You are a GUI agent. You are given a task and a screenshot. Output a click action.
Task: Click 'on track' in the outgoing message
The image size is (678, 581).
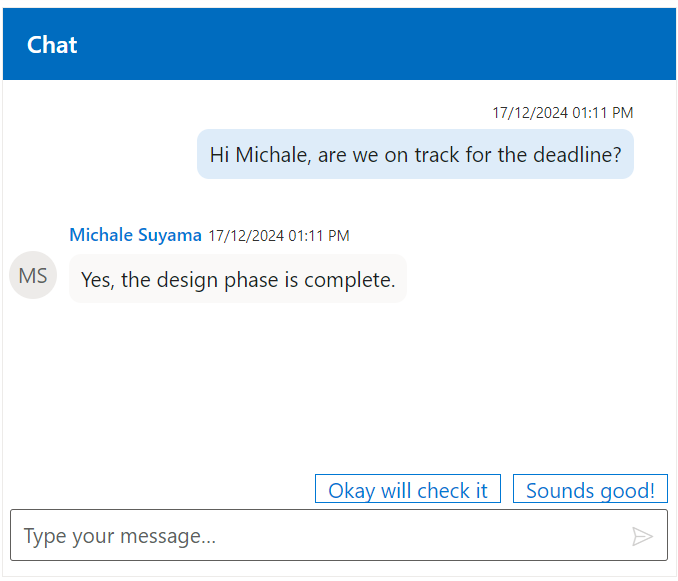tap(421, 155)
